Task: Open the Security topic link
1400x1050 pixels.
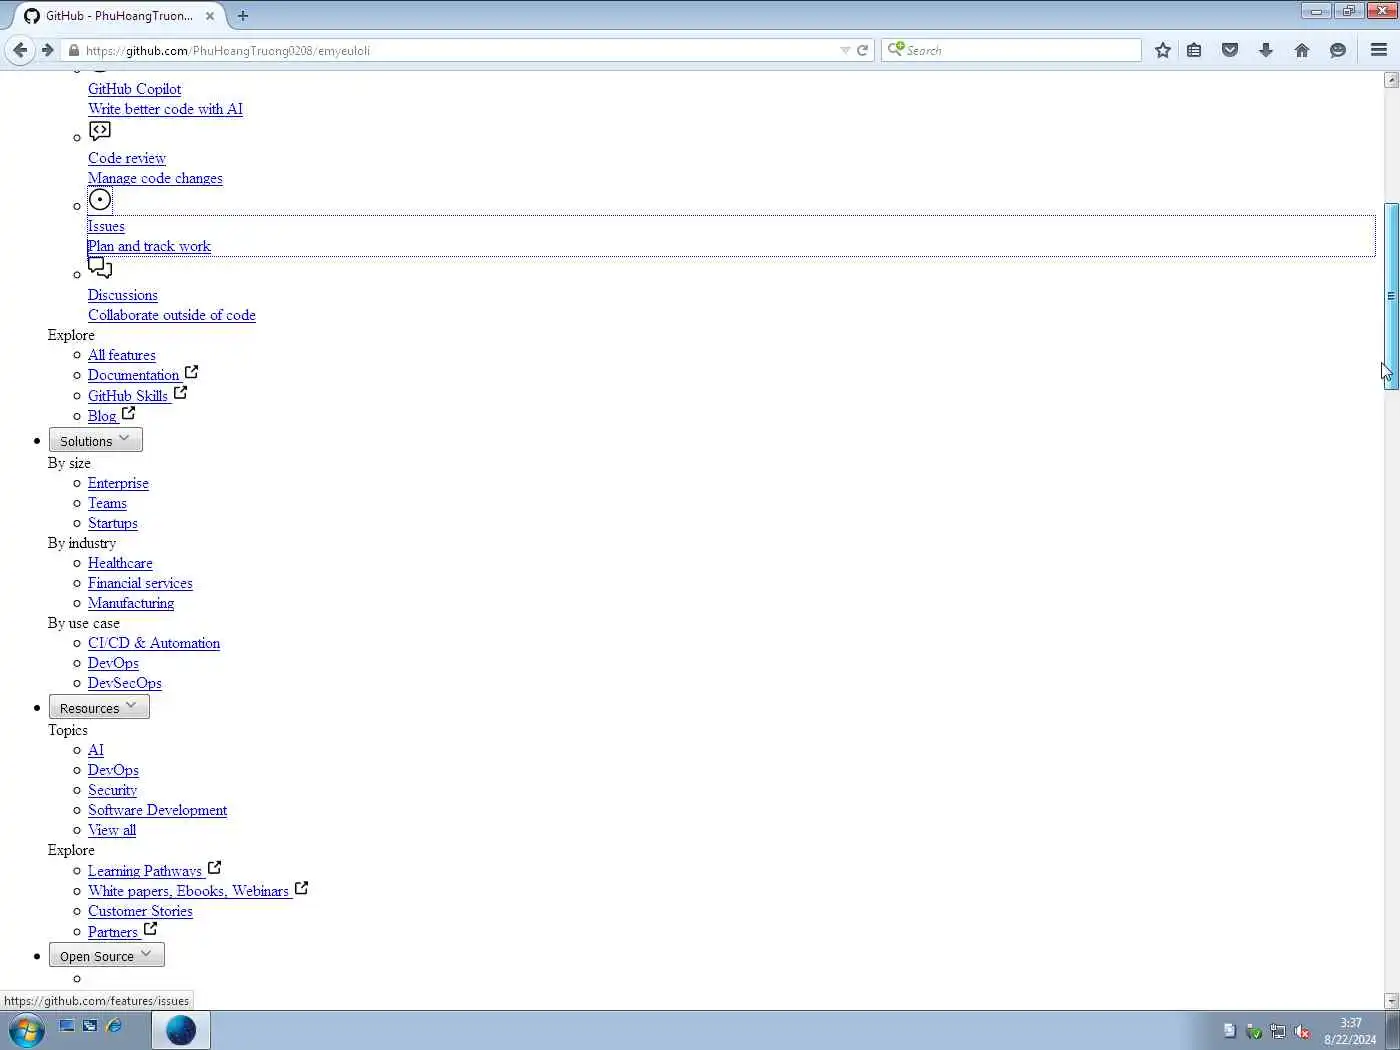Action: 112,790
